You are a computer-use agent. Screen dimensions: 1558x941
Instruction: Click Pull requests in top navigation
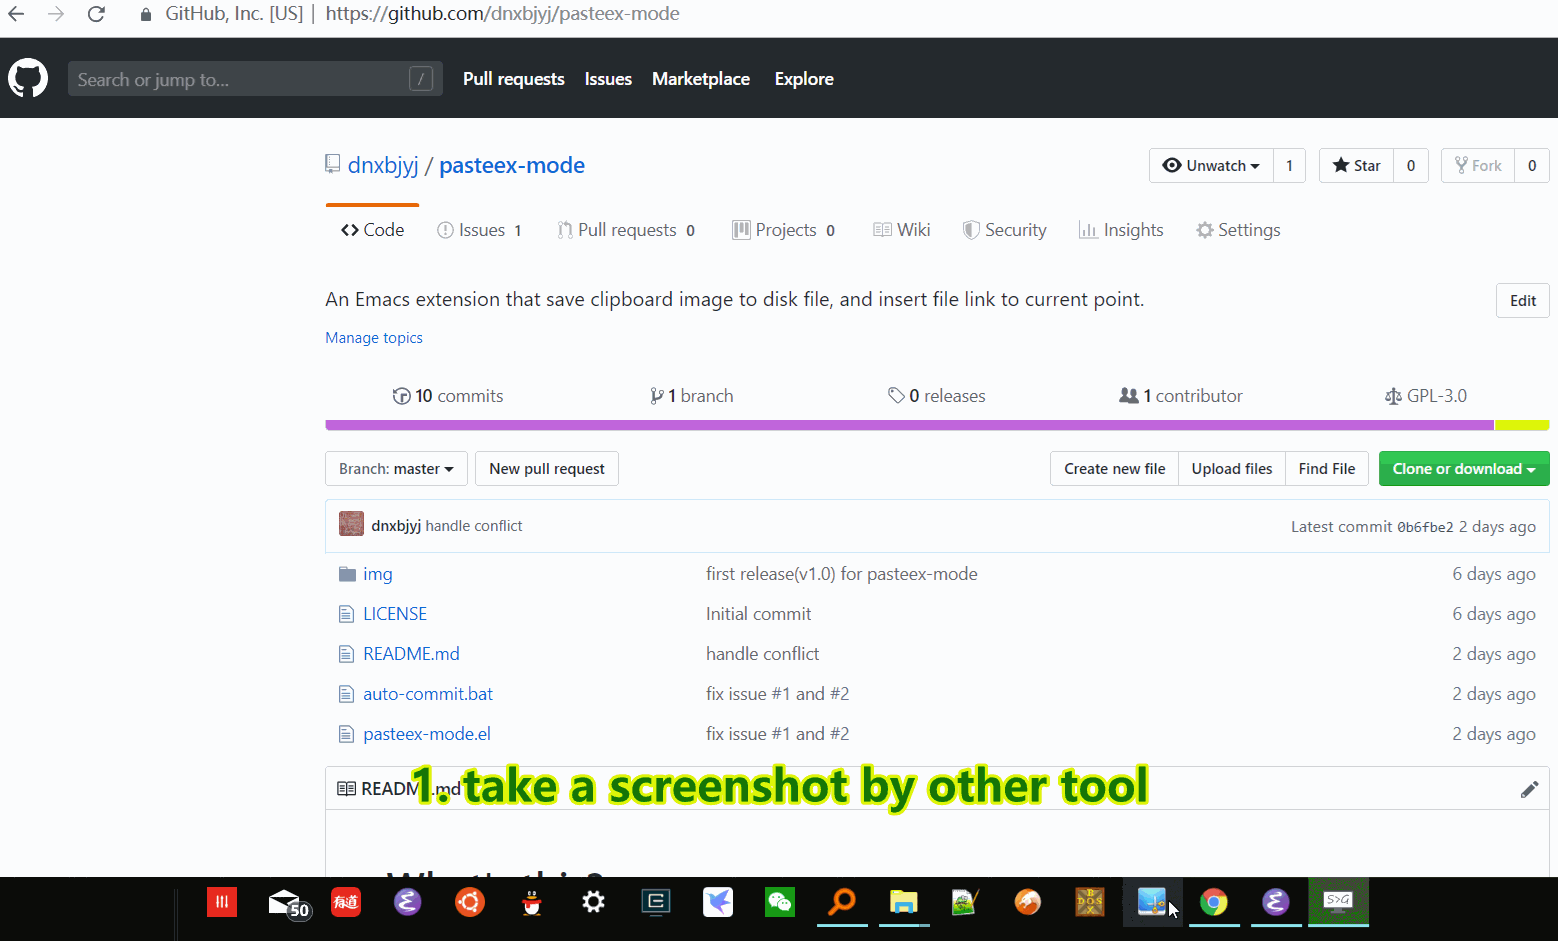coord(514,79)
